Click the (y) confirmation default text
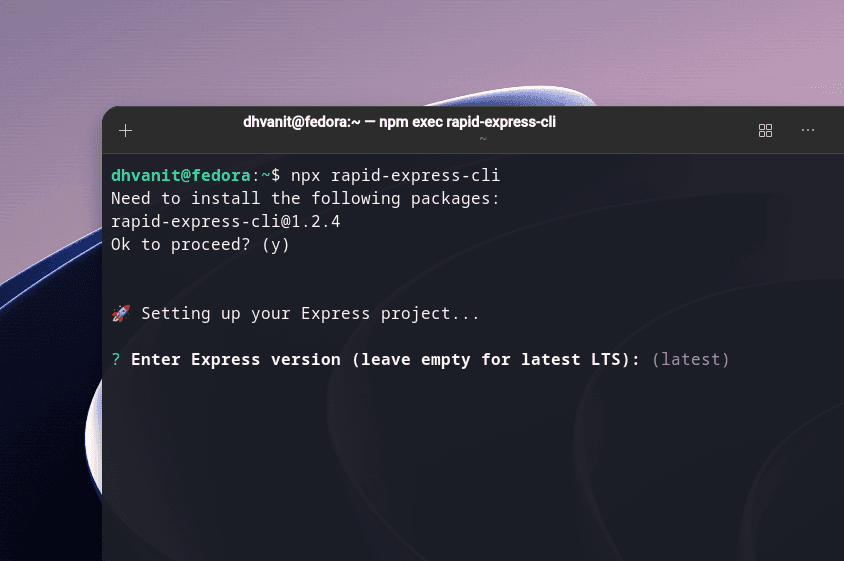Image resolution: width=844 pixels, height=561 pixels. 276,245
